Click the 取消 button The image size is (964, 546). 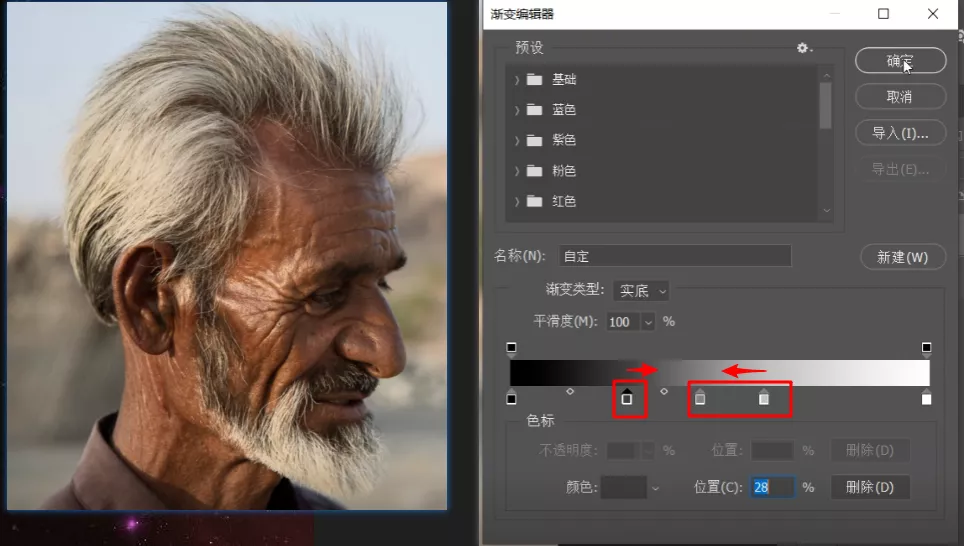900,97
